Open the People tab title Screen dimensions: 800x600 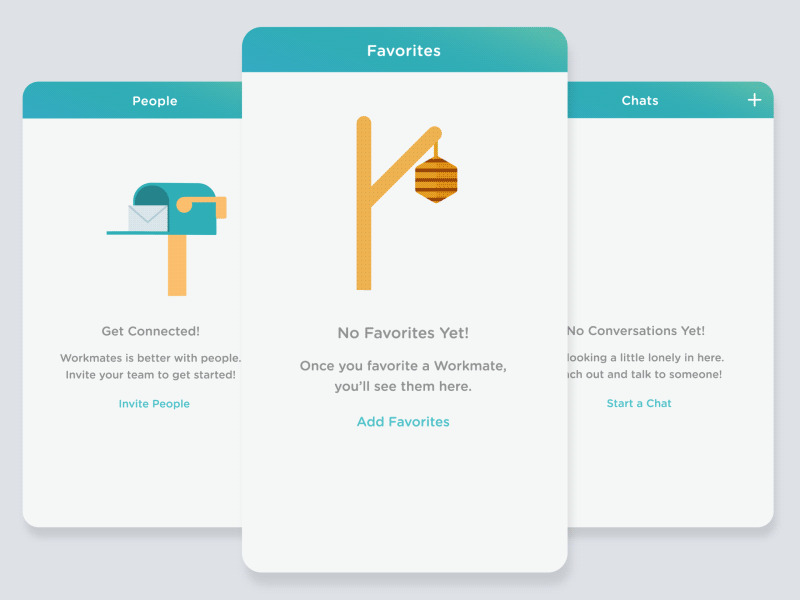pos(155,101)
